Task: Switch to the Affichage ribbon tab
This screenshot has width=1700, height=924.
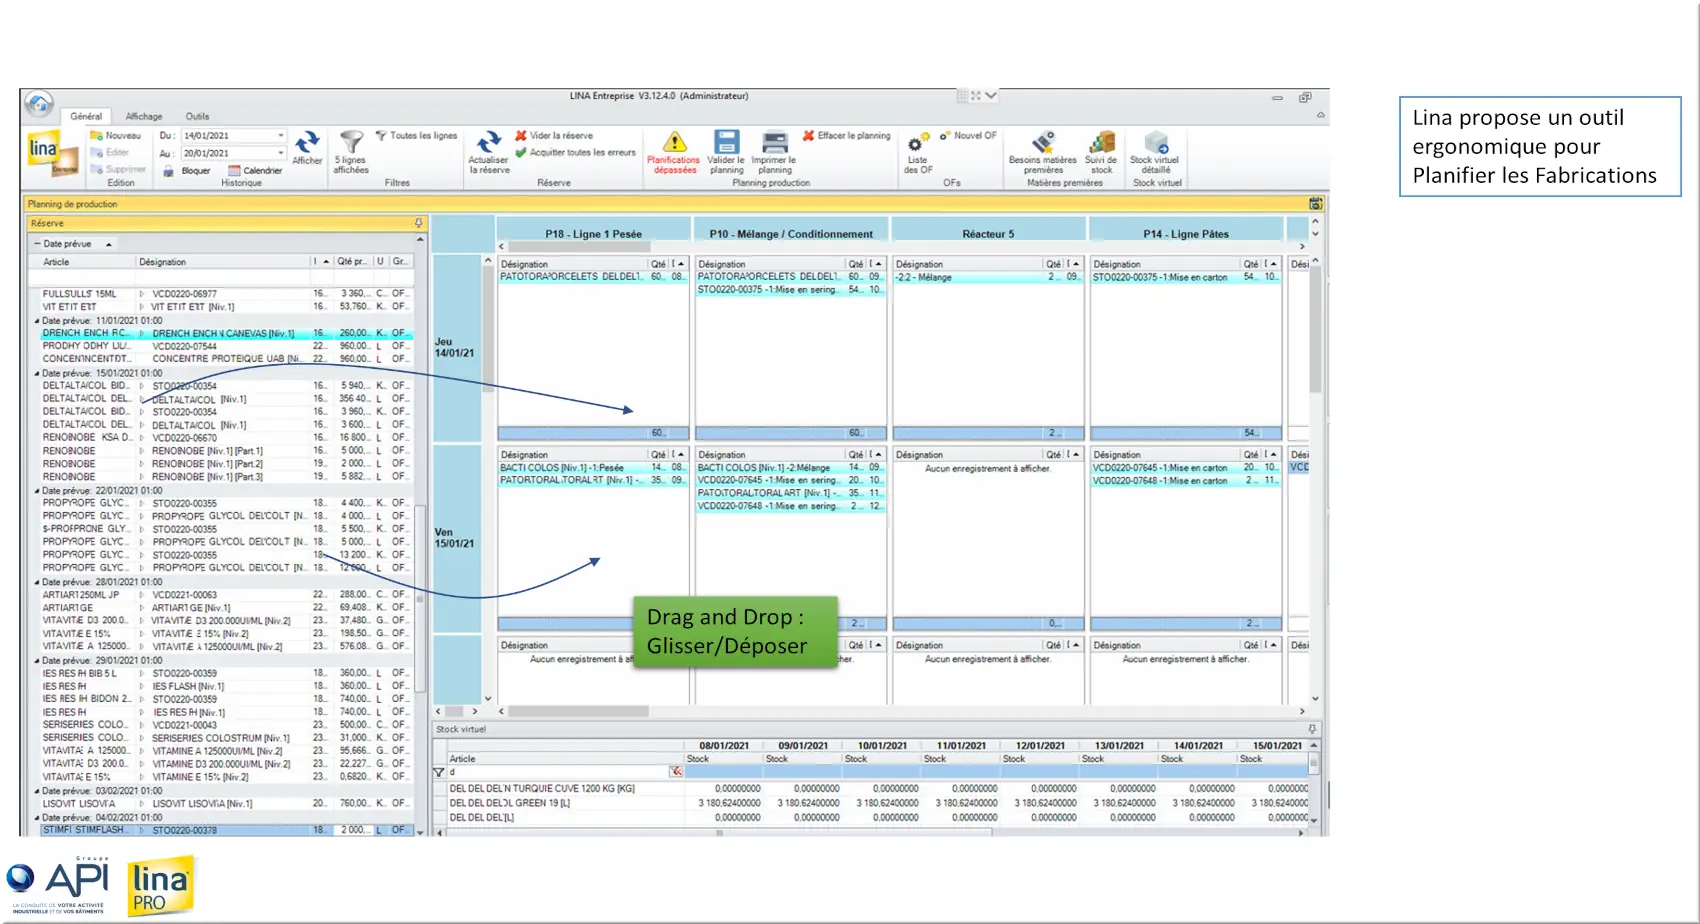Action: (x=144, y=116)
